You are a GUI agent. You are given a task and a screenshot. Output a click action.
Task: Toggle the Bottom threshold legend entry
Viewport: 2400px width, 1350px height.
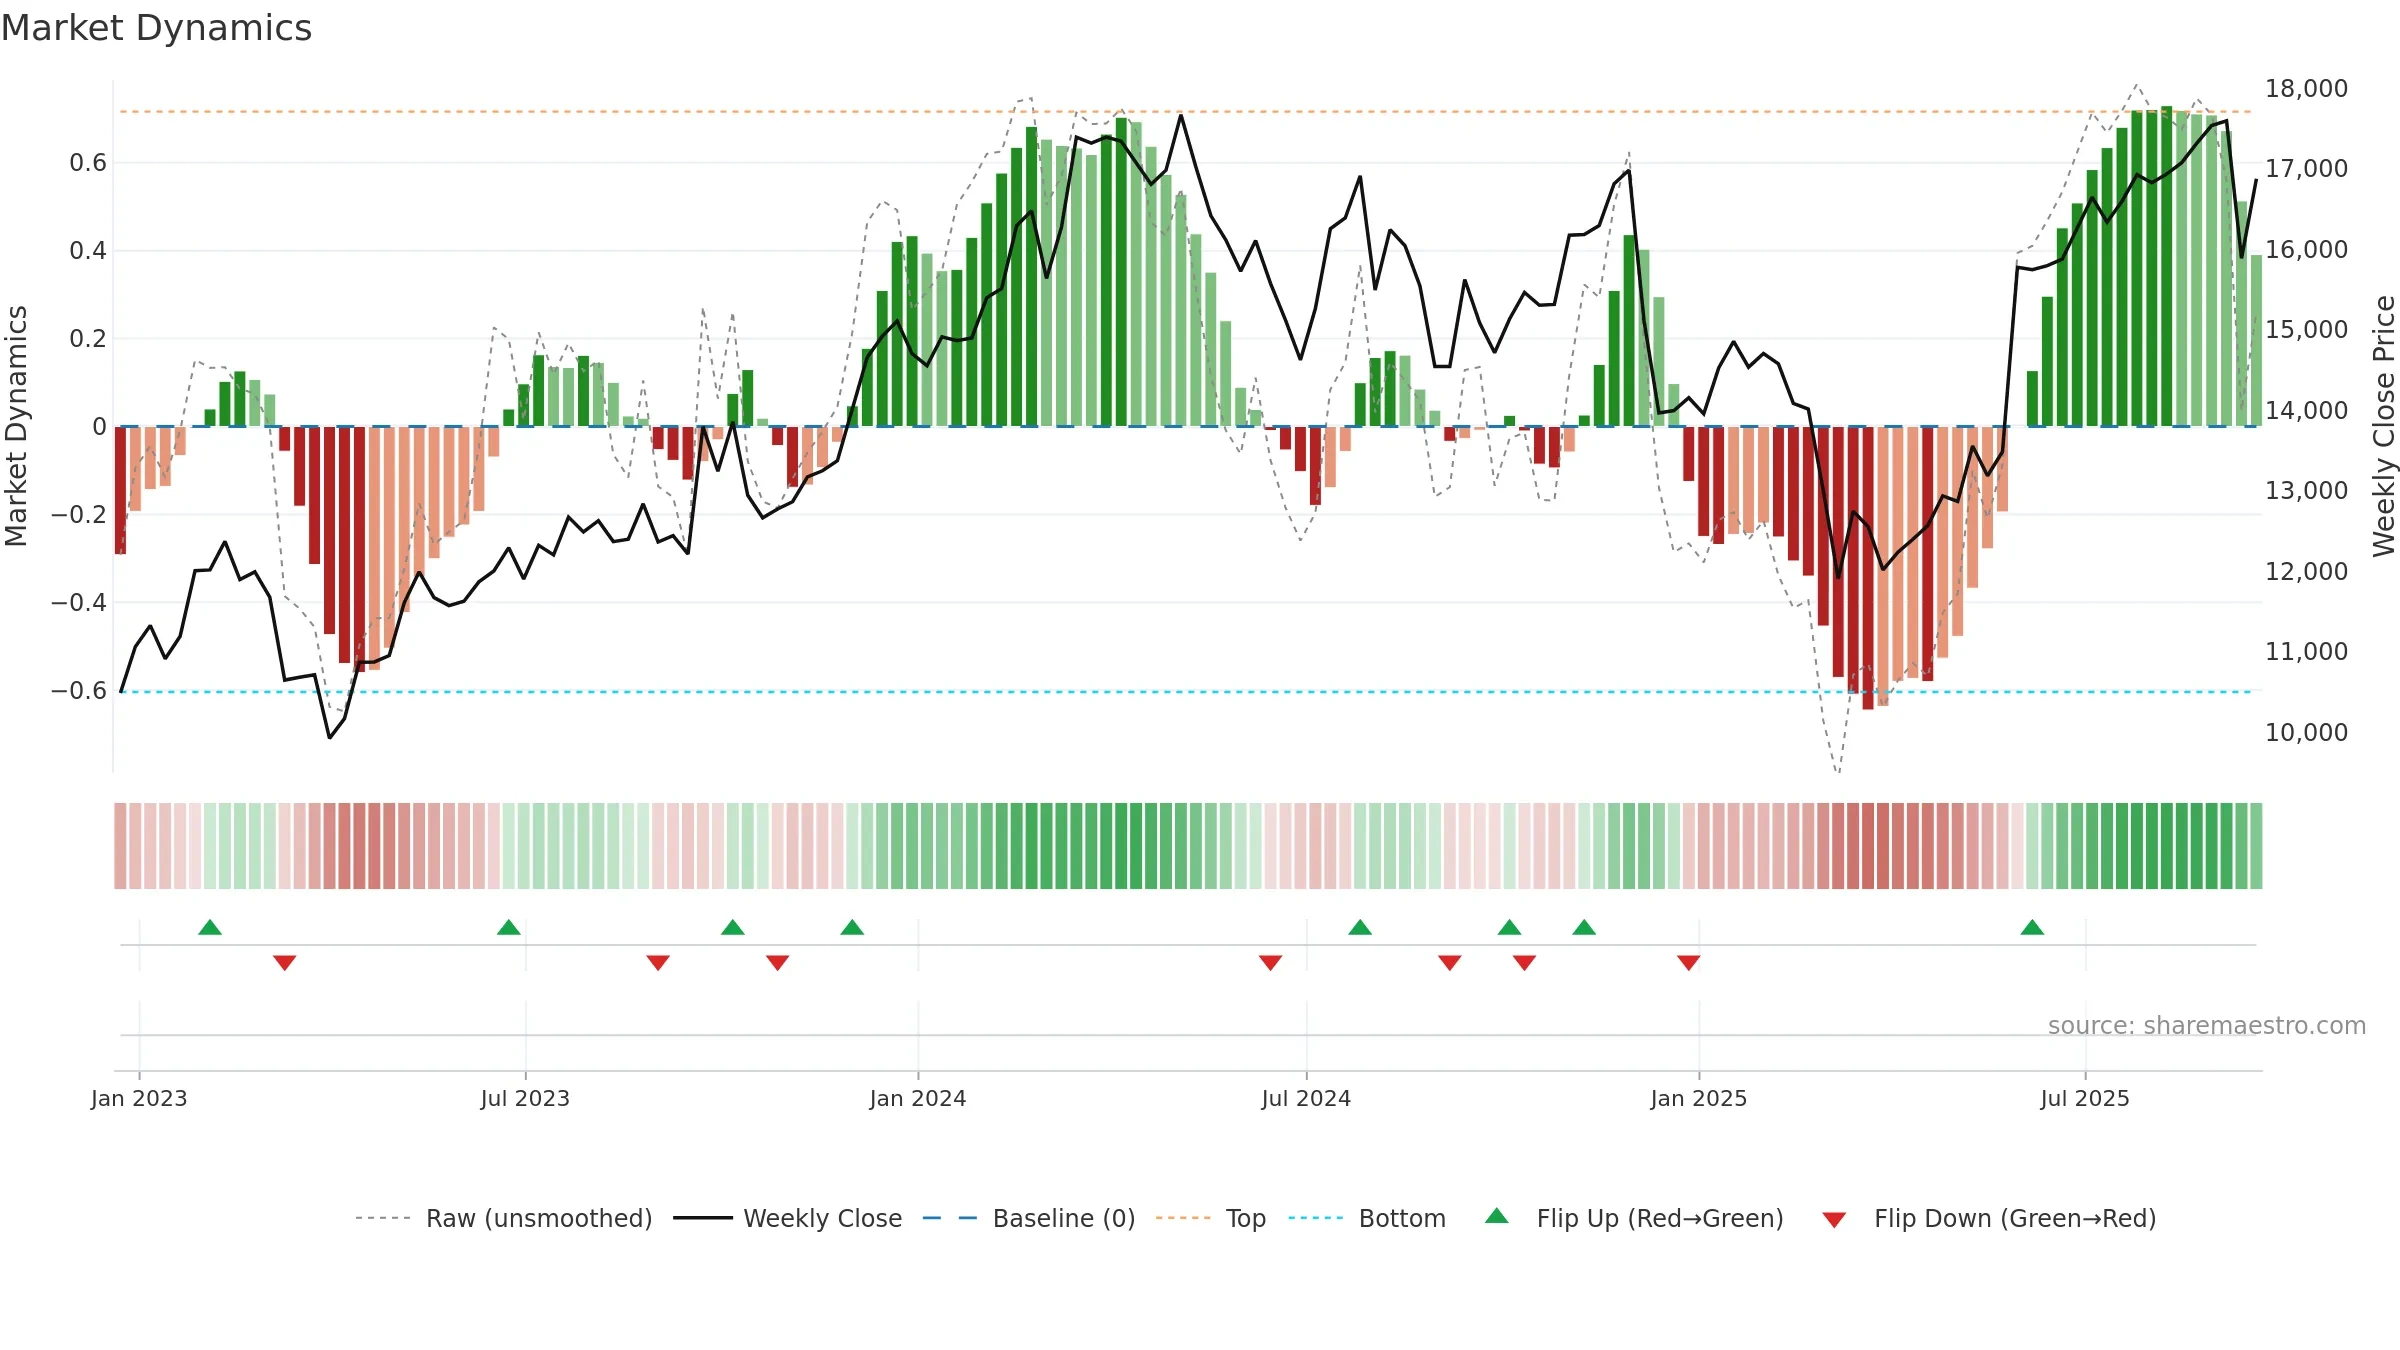(x=1367, y=1218)
